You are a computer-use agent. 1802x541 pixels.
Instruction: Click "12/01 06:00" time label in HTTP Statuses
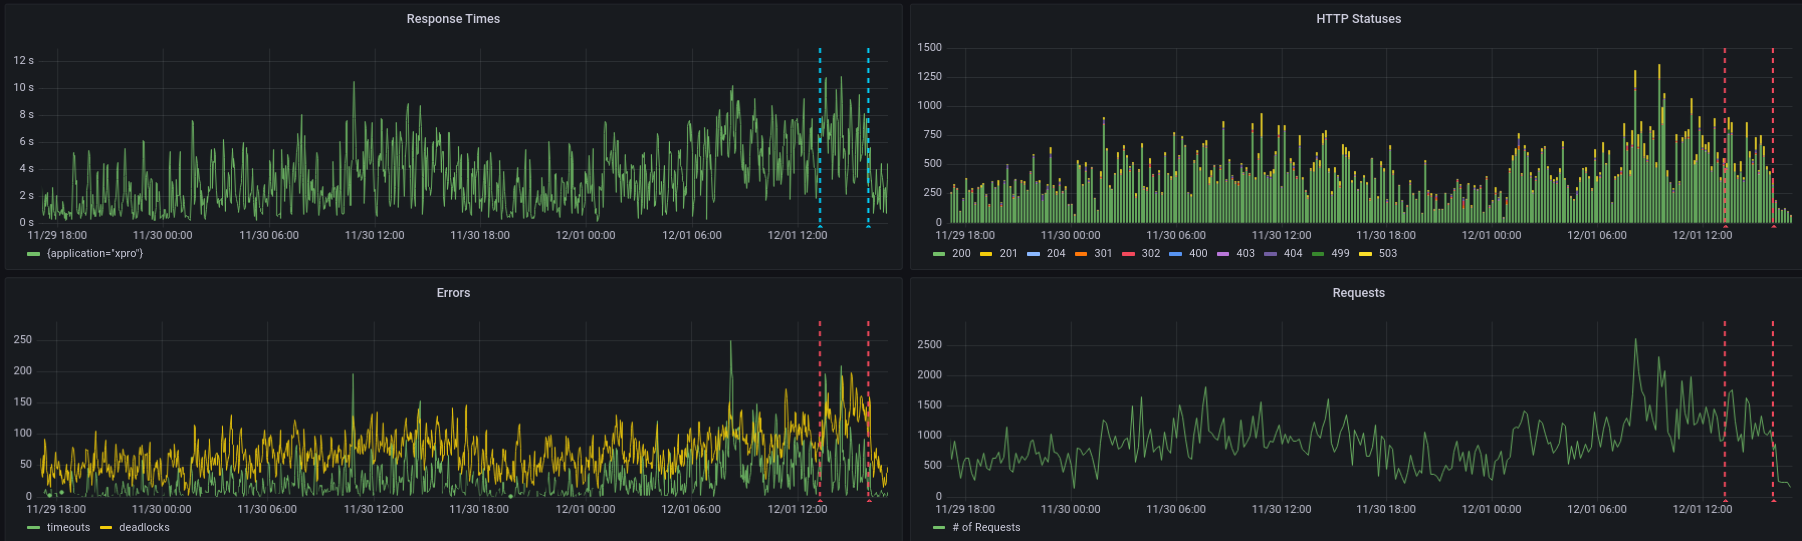(1597, 236)
